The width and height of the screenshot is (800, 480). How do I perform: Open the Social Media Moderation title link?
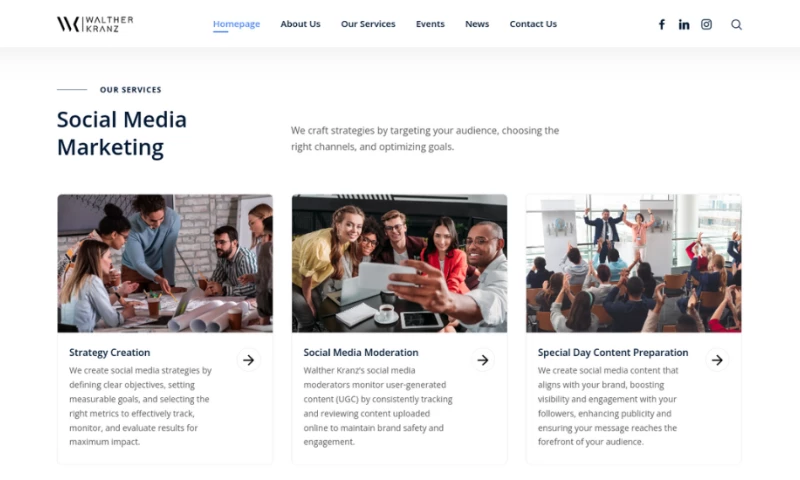361,352
